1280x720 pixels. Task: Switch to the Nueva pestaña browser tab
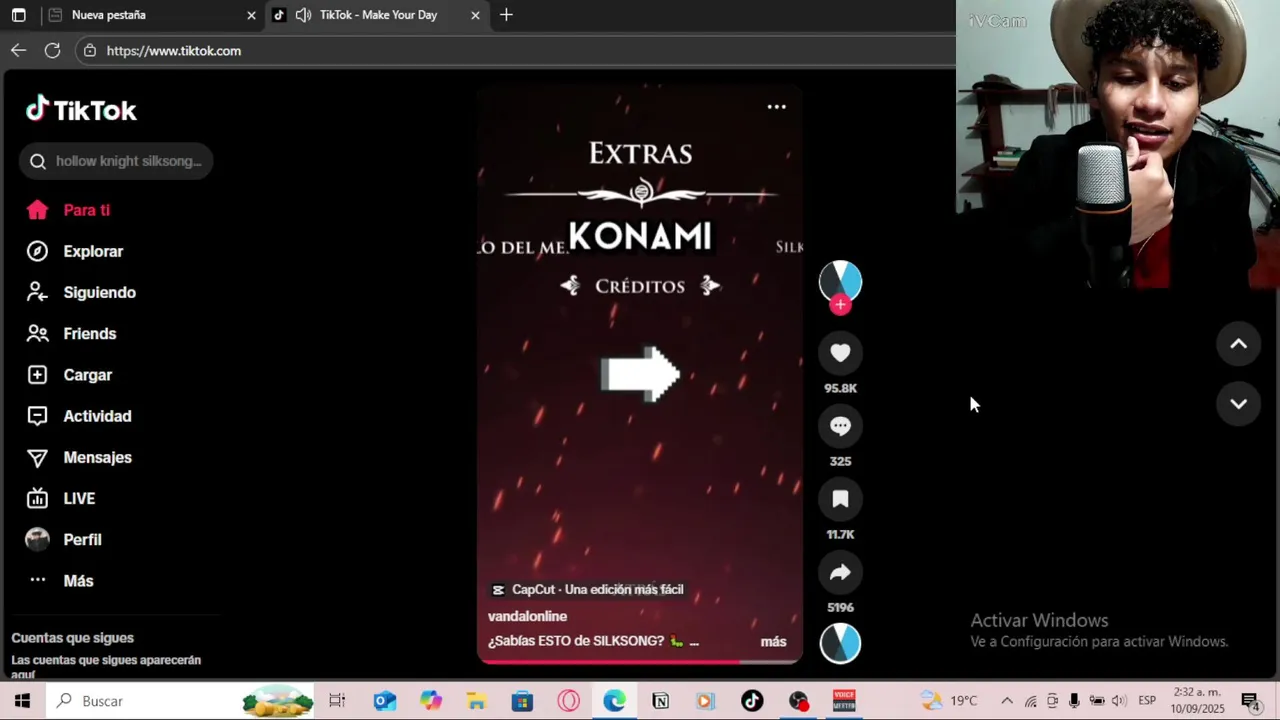click(149, 15)
